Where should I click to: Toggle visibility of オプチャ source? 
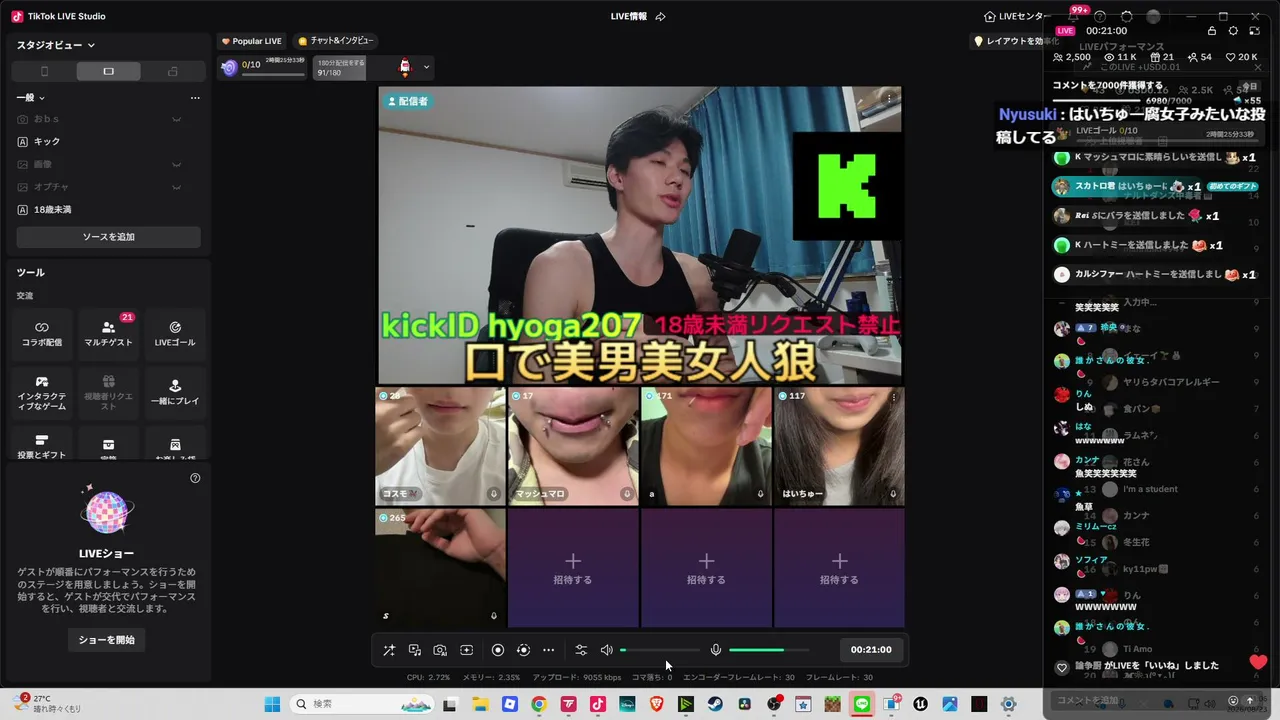(176, 187)
